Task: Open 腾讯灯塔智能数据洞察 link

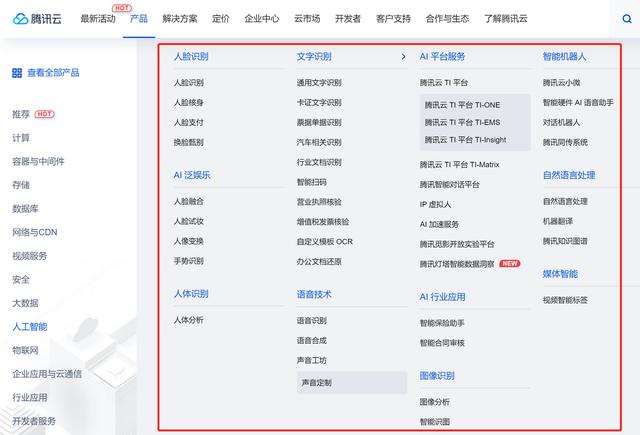Action: pyautogui.click(x=457, y=264)
